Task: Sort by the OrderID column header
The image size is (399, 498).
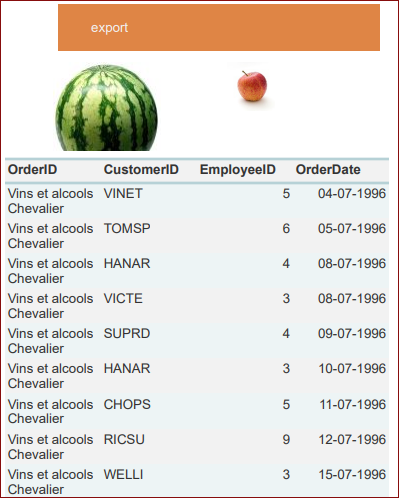Action: coord(32,170)
